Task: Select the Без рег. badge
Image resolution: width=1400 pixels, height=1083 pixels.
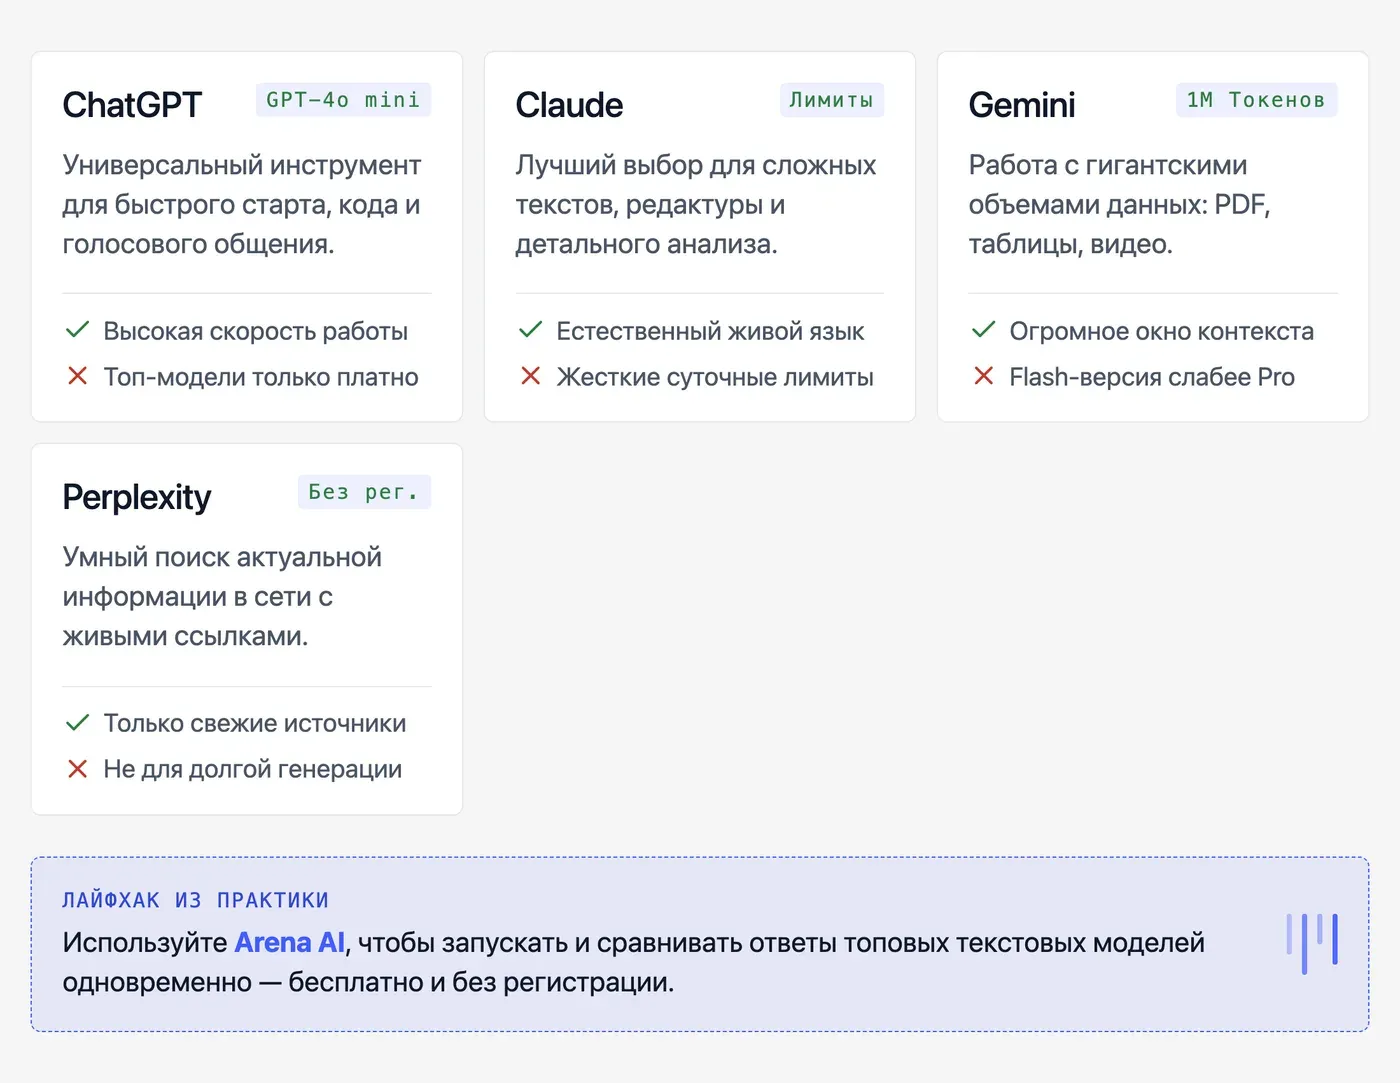Action: coord(364,492)
